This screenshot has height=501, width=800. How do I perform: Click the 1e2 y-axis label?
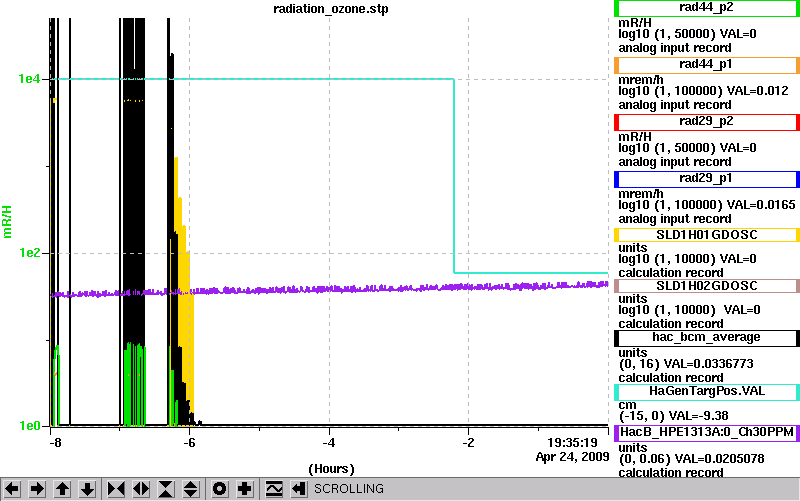29,253
